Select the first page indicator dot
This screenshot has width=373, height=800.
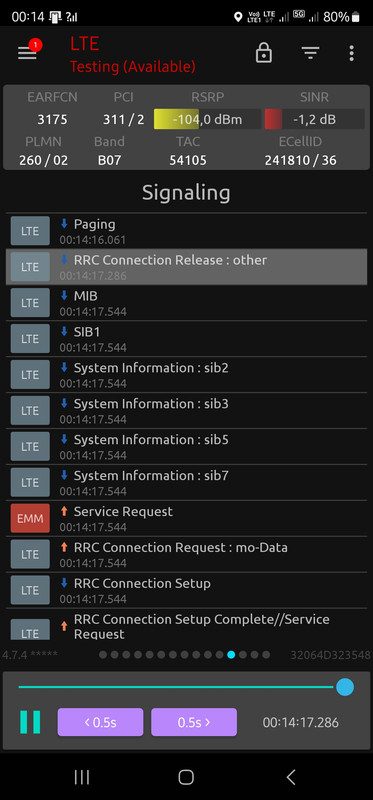coord(103,655)
